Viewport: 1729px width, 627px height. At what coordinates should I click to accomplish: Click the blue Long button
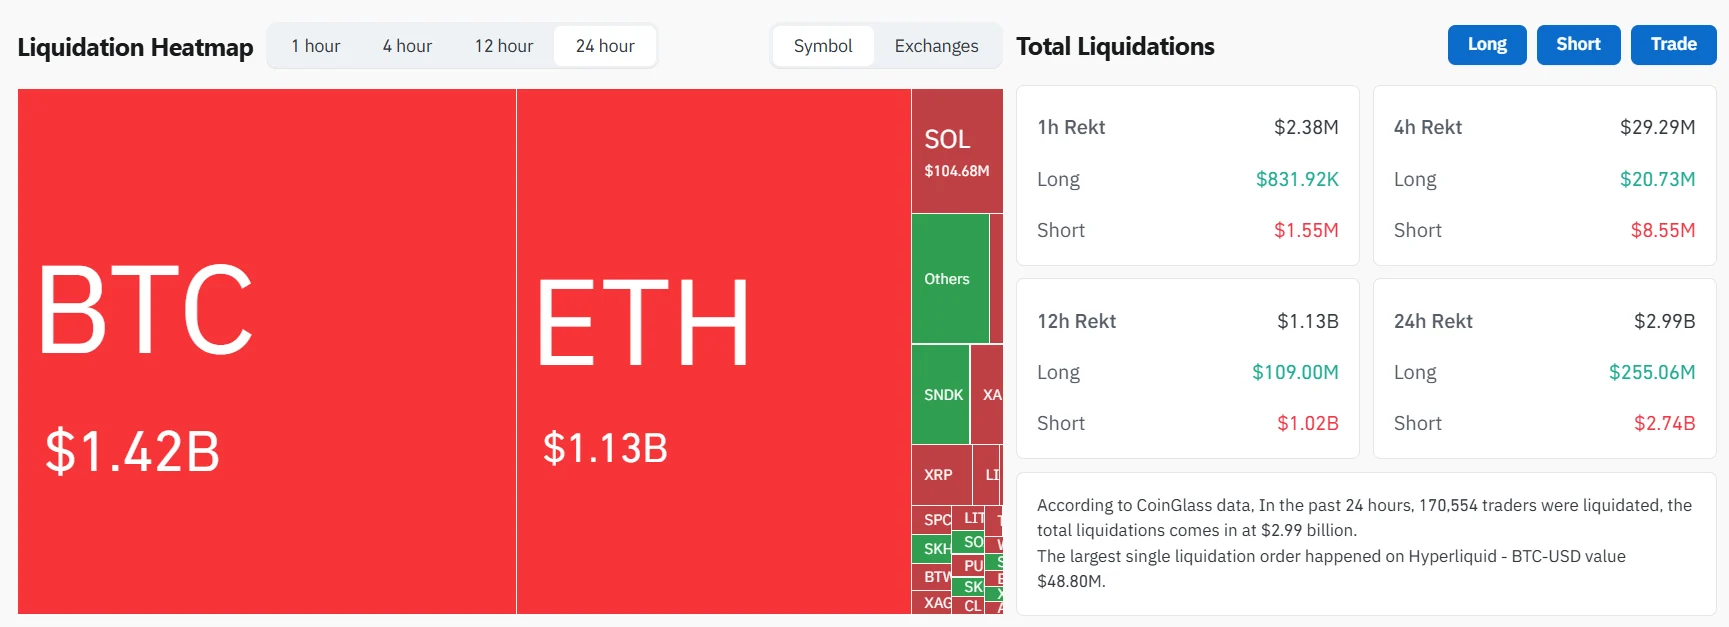1487,45
